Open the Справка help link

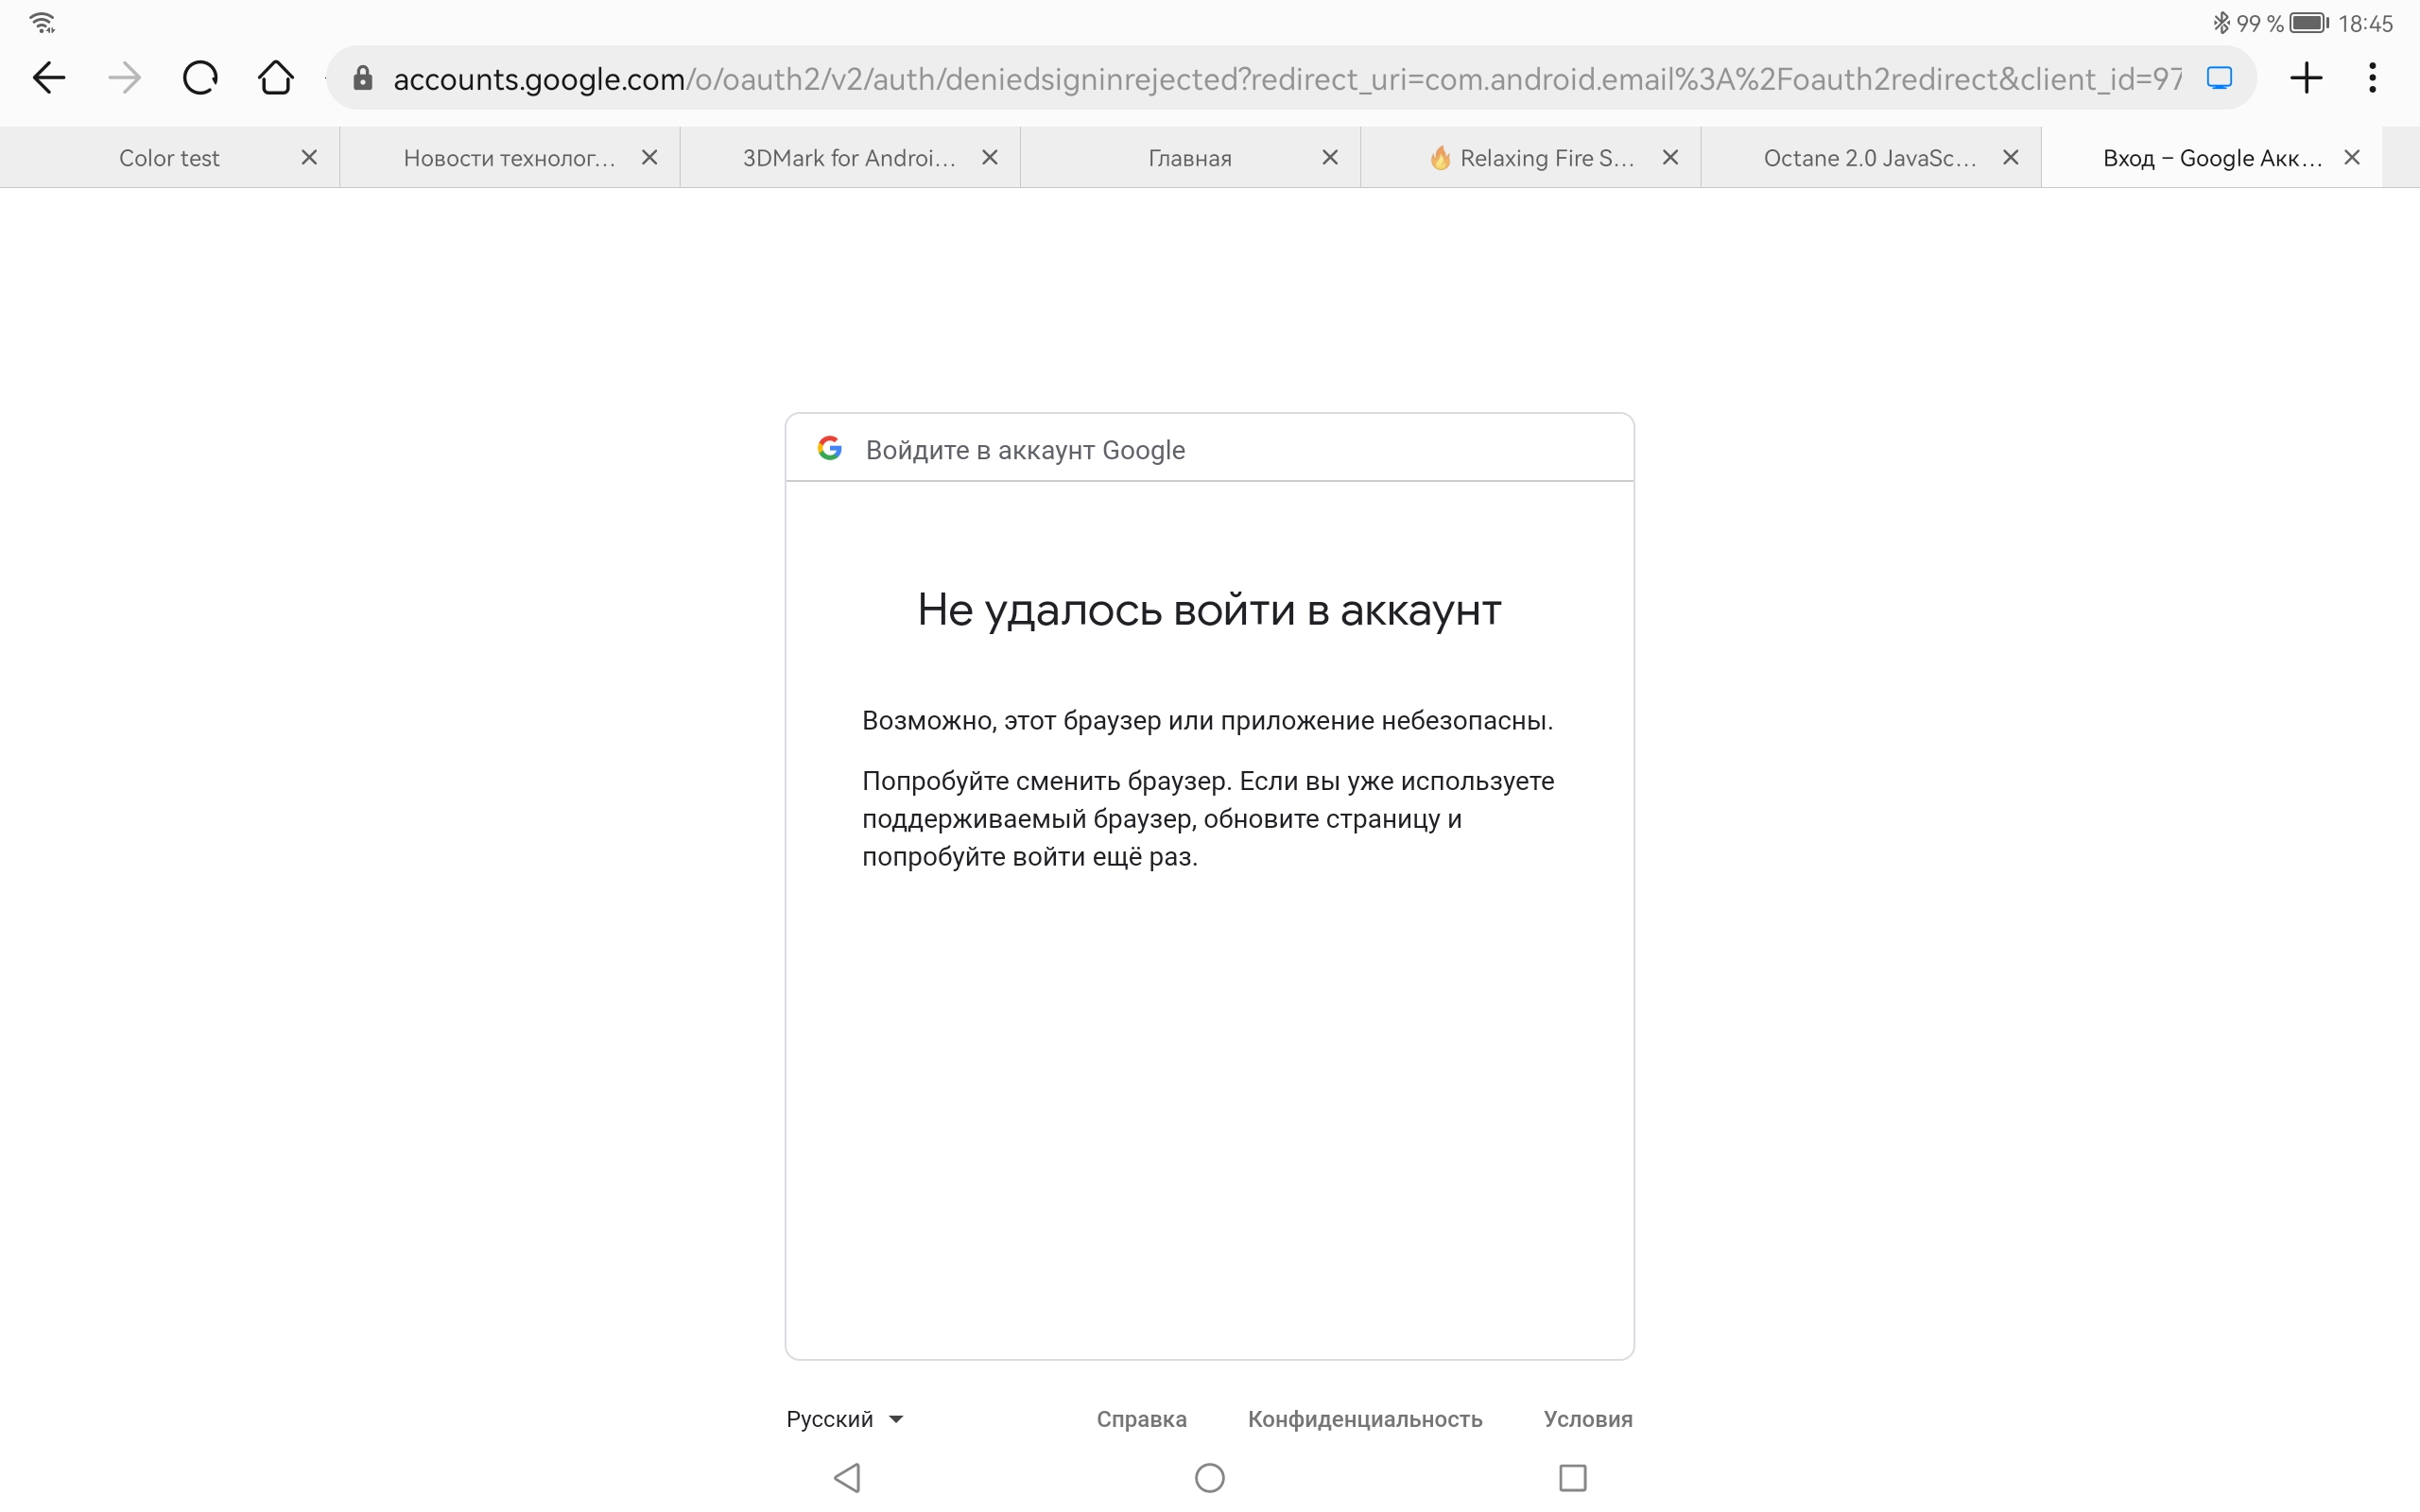pos(1141,1419)
